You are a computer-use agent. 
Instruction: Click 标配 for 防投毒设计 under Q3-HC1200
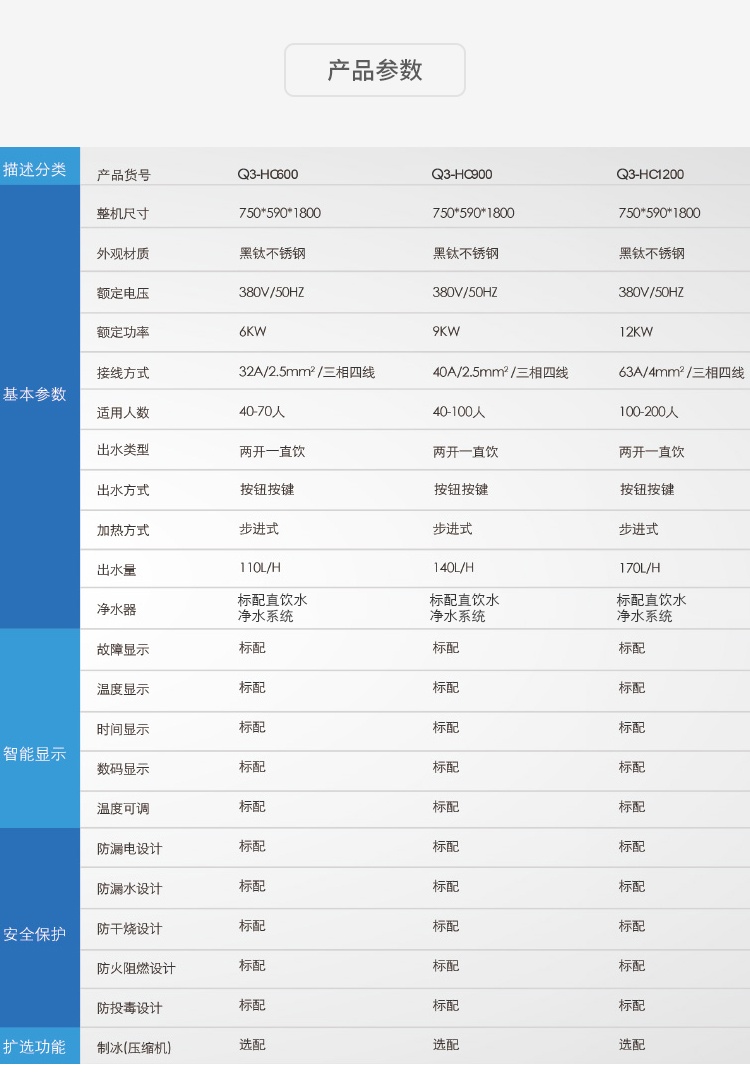point(632,1006)
